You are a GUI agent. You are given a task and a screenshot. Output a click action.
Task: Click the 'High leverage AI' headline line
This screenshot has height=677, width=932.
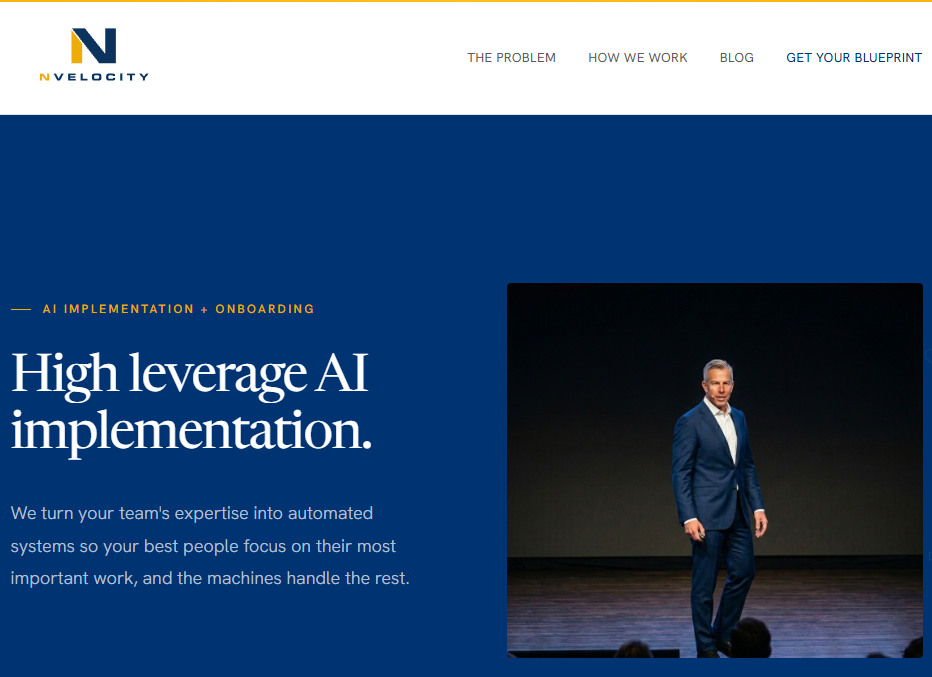[190, 373]
